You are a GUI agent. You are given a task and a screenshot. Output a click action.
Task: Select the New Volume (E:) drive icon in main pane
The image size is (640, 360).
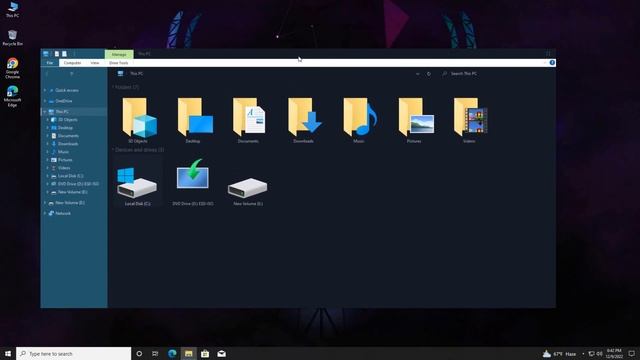[x=247, y=187]
